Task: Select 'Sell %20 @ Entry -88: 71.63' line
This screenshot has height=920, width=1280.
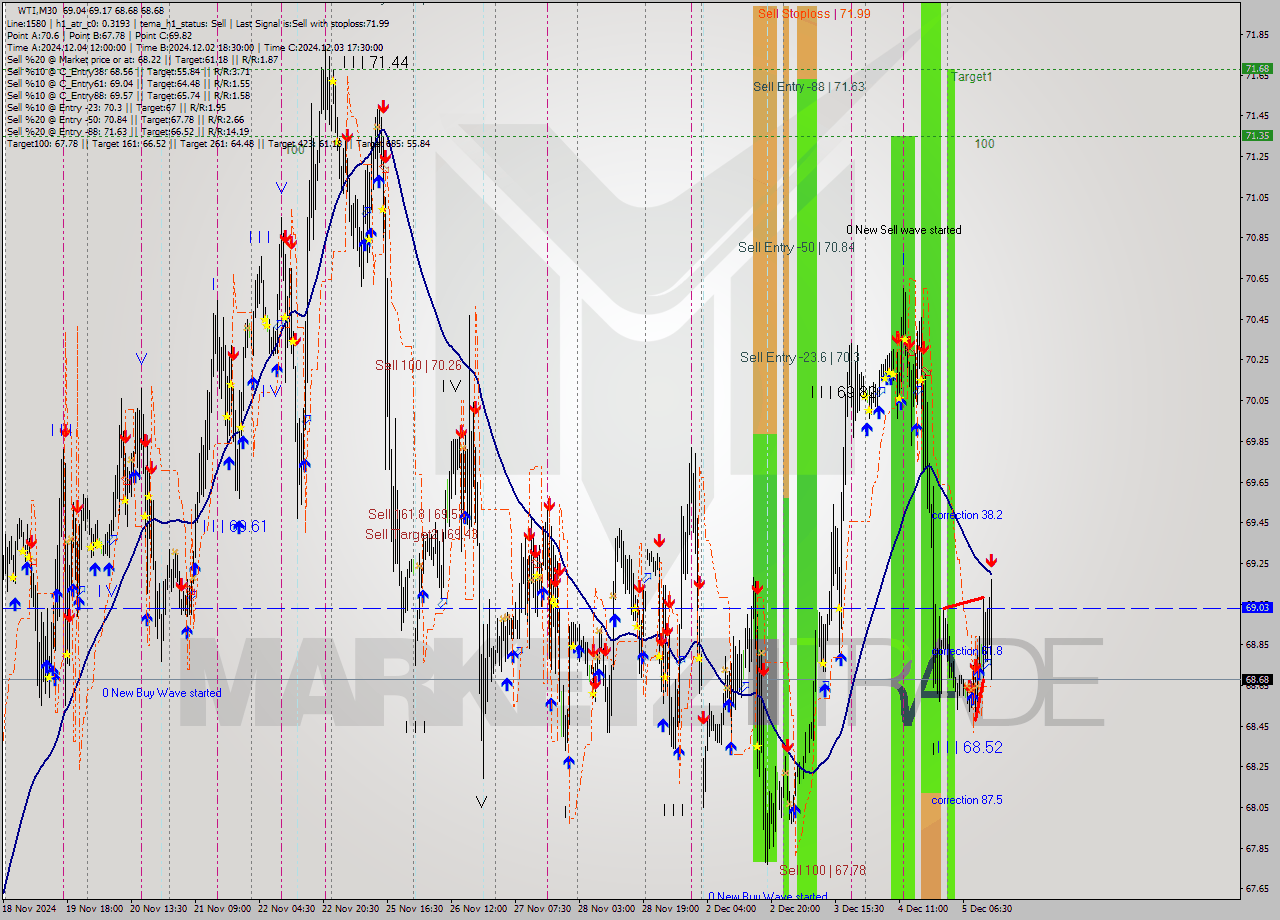Action: pyautogui.click(x=128, y=131)
